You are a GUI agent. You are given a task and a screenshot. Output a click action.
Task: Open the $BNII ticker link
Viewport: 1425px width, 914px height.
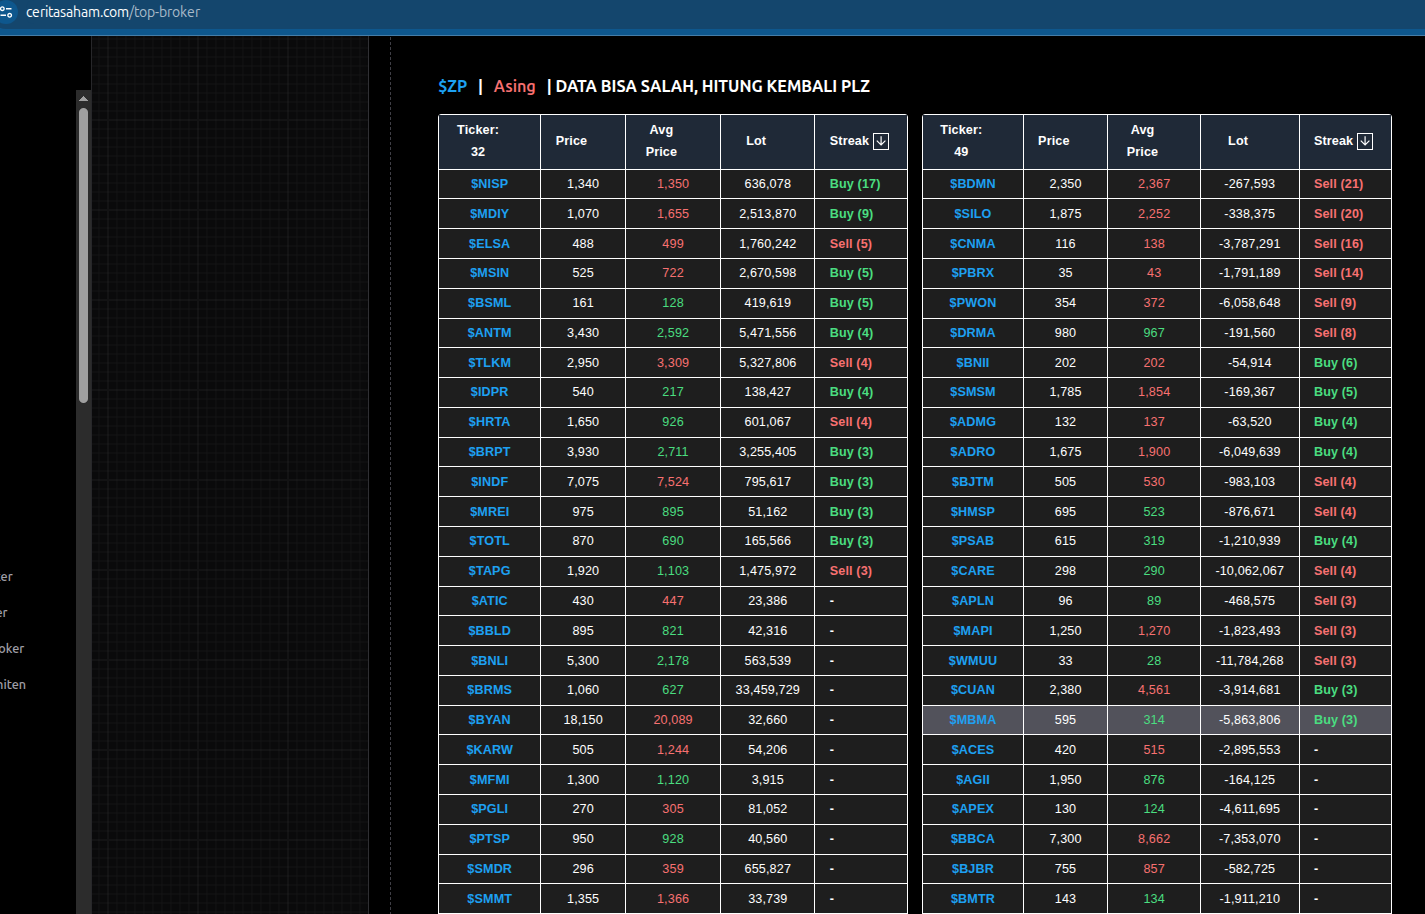pyautogui.click(x=973, y=363)
